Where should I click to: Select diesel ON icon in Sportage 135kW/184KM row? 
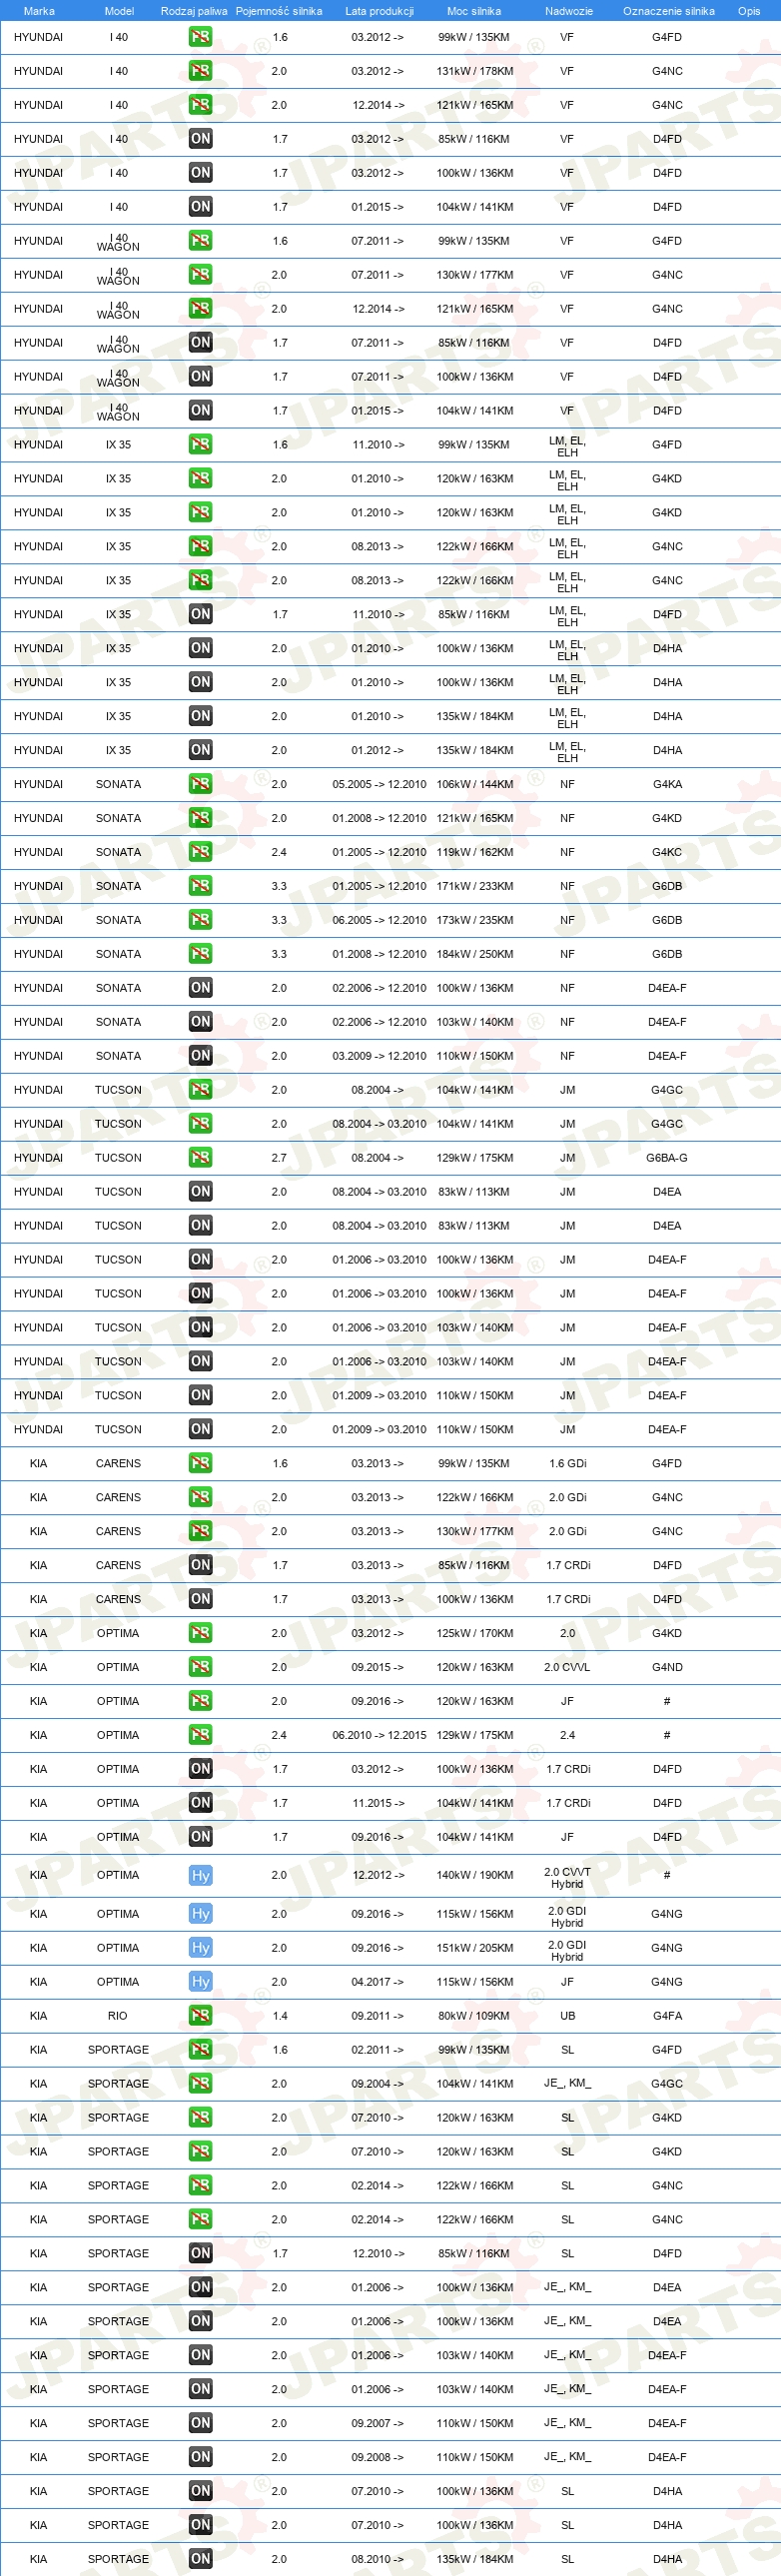pyautogui.click(x=200, y=2560)
